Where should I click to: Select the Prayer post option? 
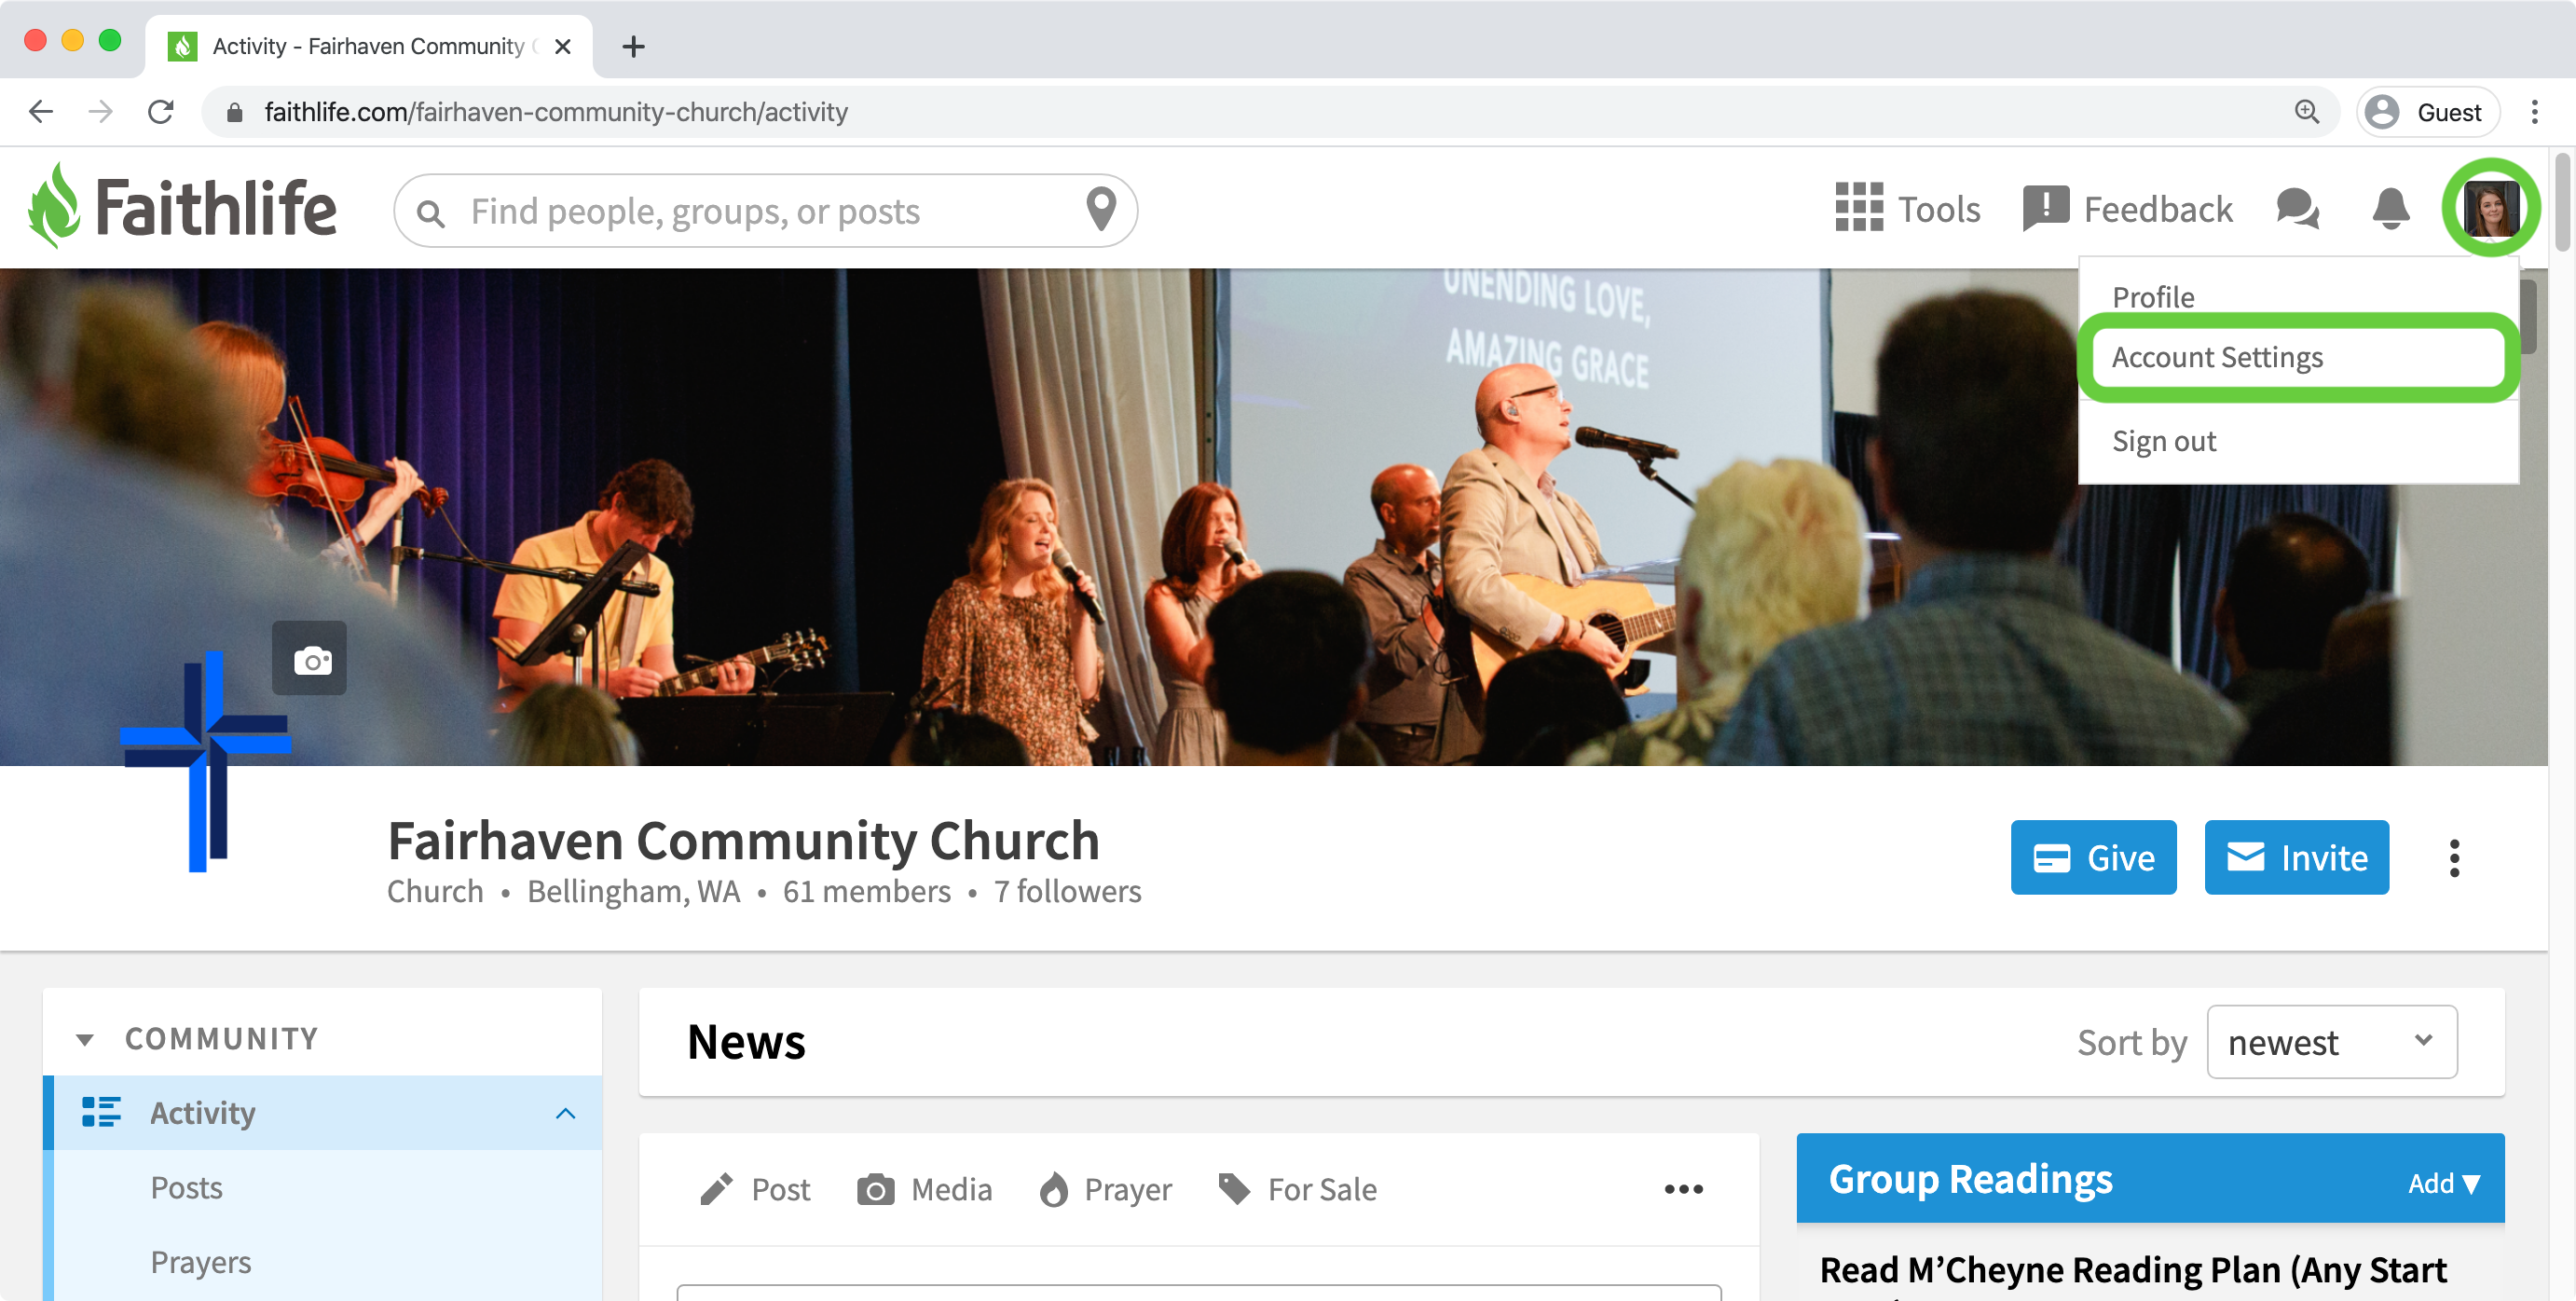1105,1189
